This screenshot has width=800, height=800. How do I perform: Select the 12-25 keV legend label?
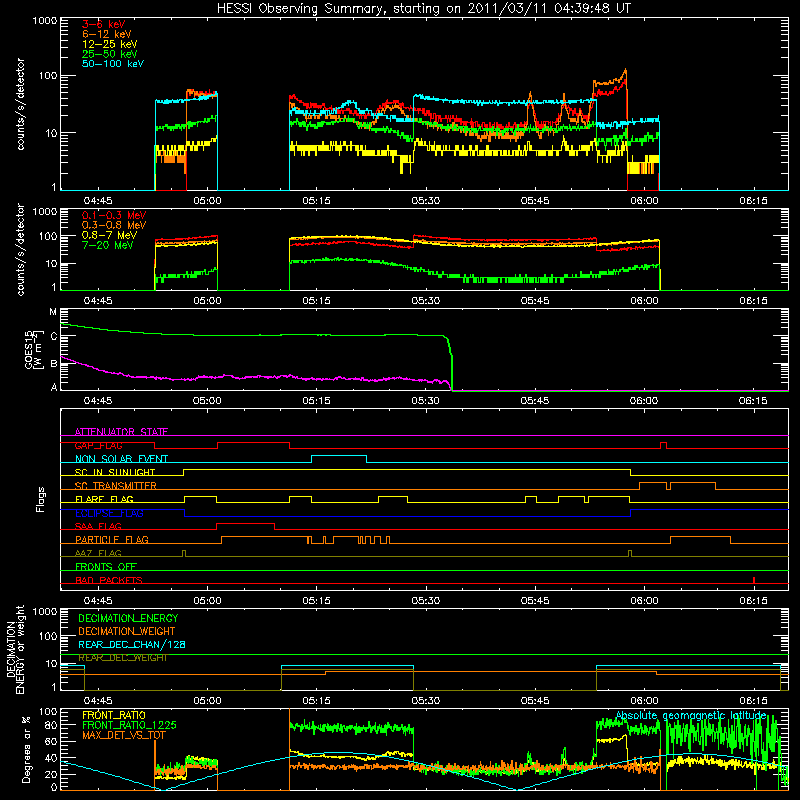[x=110, y=44]
